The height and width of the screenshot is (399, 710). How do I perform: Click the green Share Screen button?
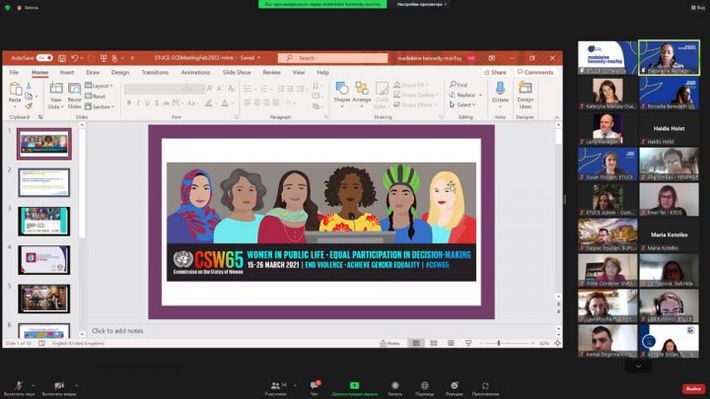pyautogui.click(x=355, y=388)
